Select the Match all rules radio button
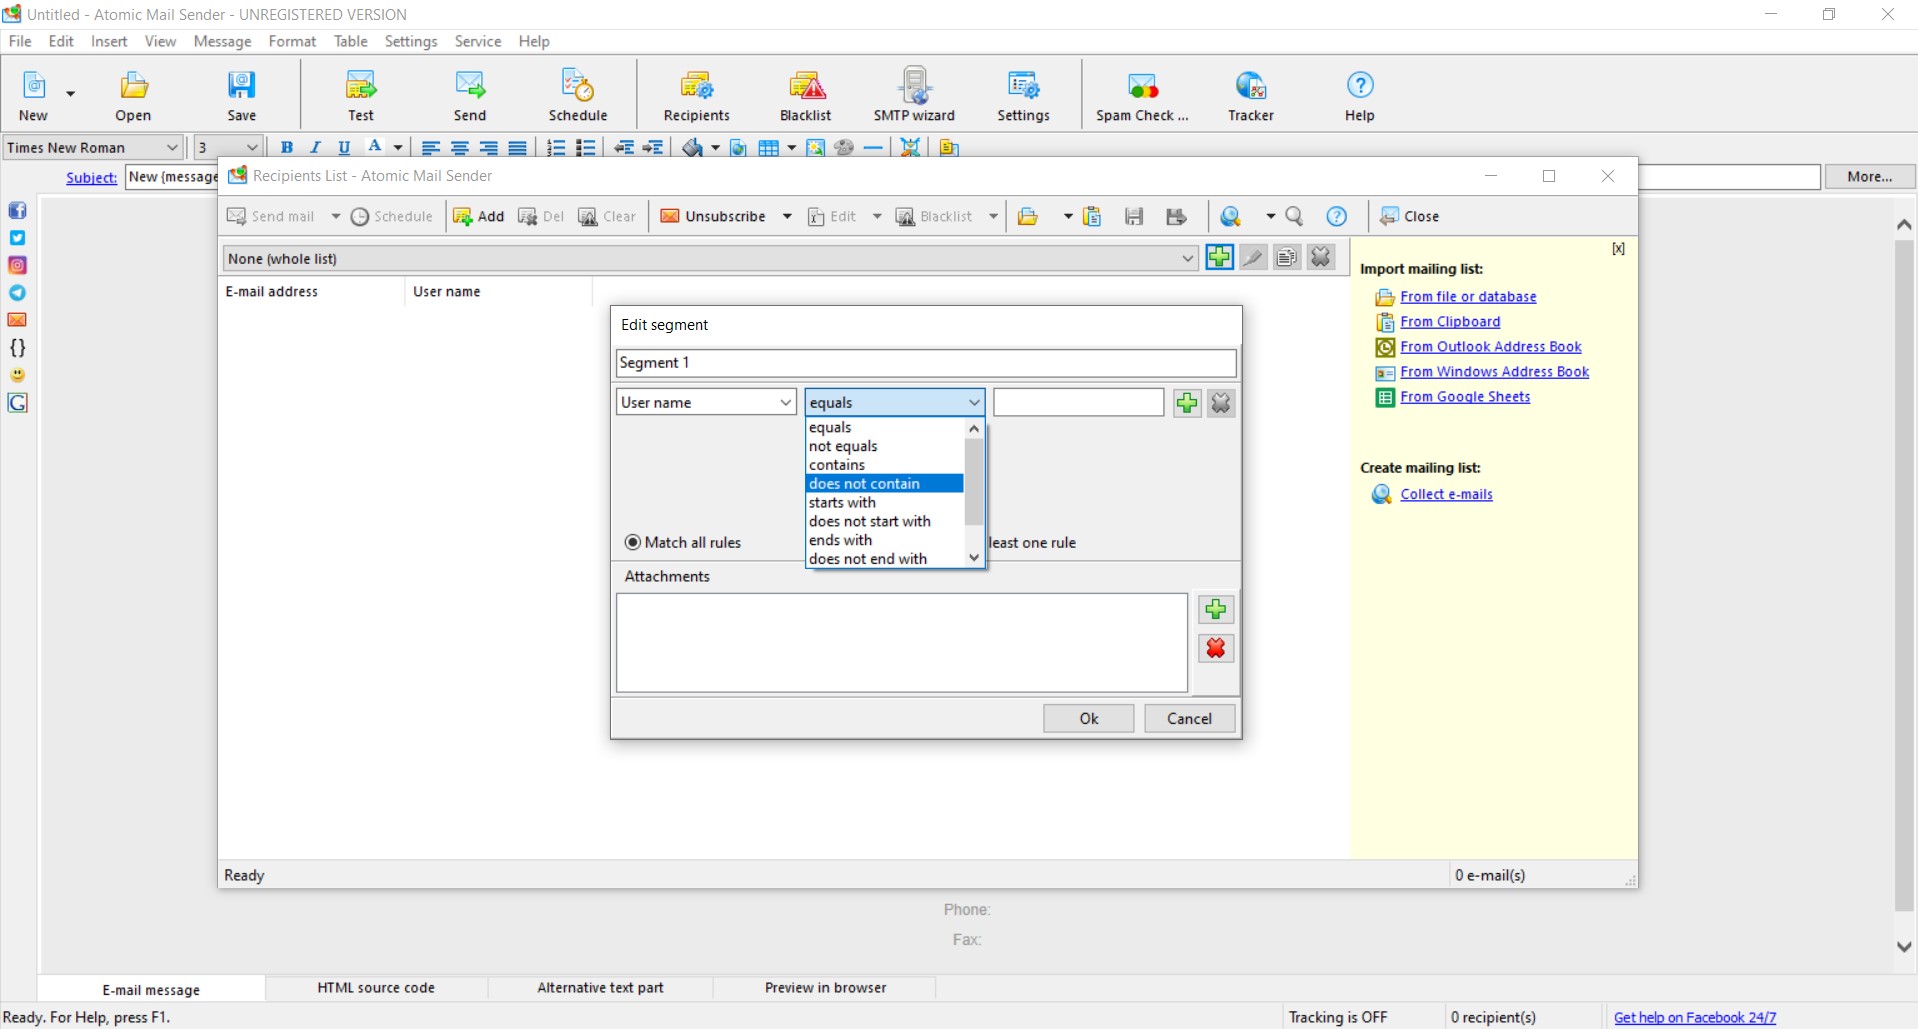Viewport: 1918px width, 1029px height. 633,542
